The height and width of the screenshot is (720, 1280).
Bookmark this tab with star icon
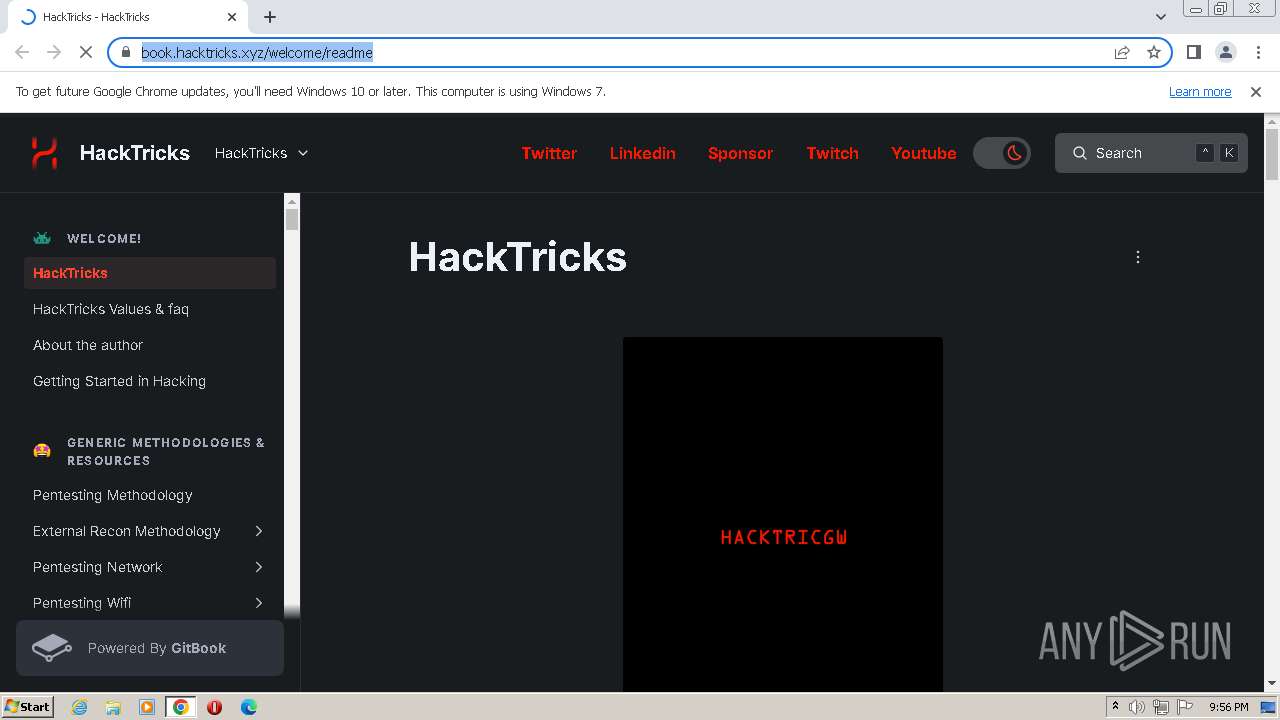[x=1154, y=52]
